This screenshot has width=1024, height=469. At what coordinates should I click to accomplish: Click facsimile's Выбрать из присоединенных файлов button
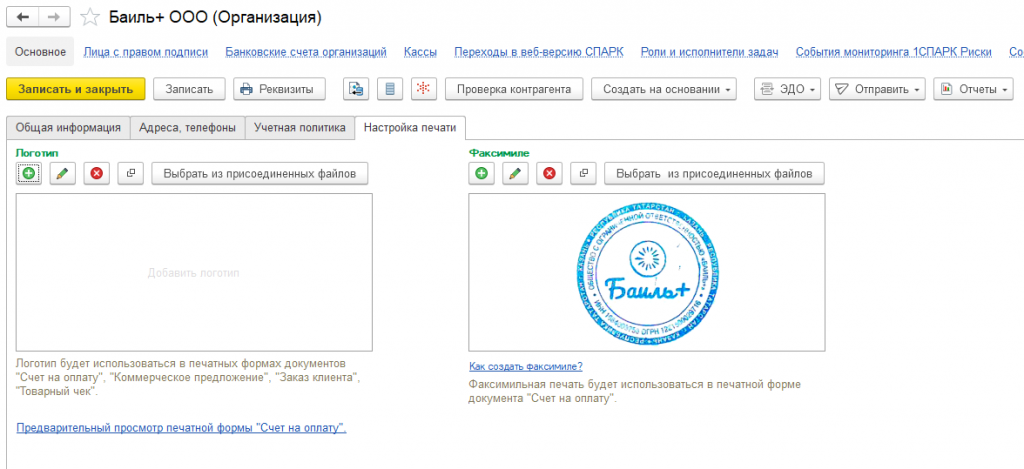click(714, 174)
